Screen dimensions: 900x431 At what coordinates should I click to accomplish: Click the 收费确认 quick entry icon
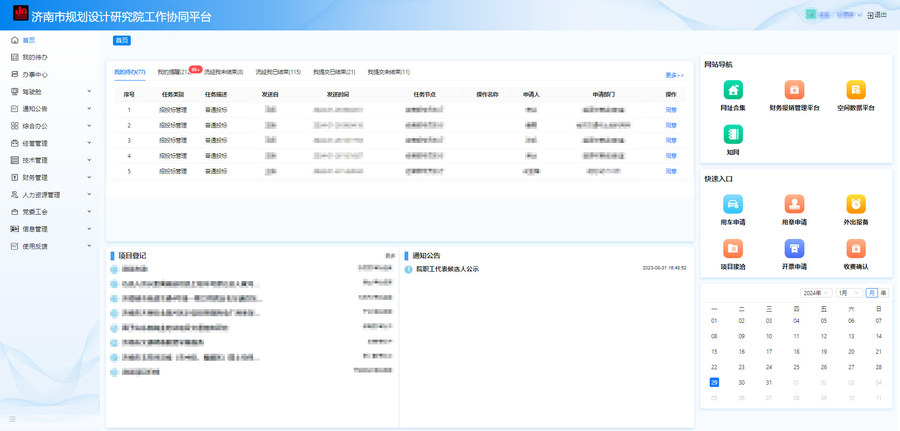[855, 249]
